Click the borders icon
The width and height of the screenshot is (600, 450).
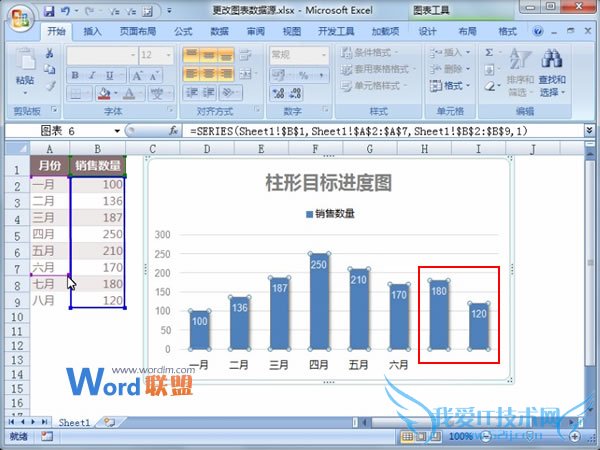click(x=76, y=93)
